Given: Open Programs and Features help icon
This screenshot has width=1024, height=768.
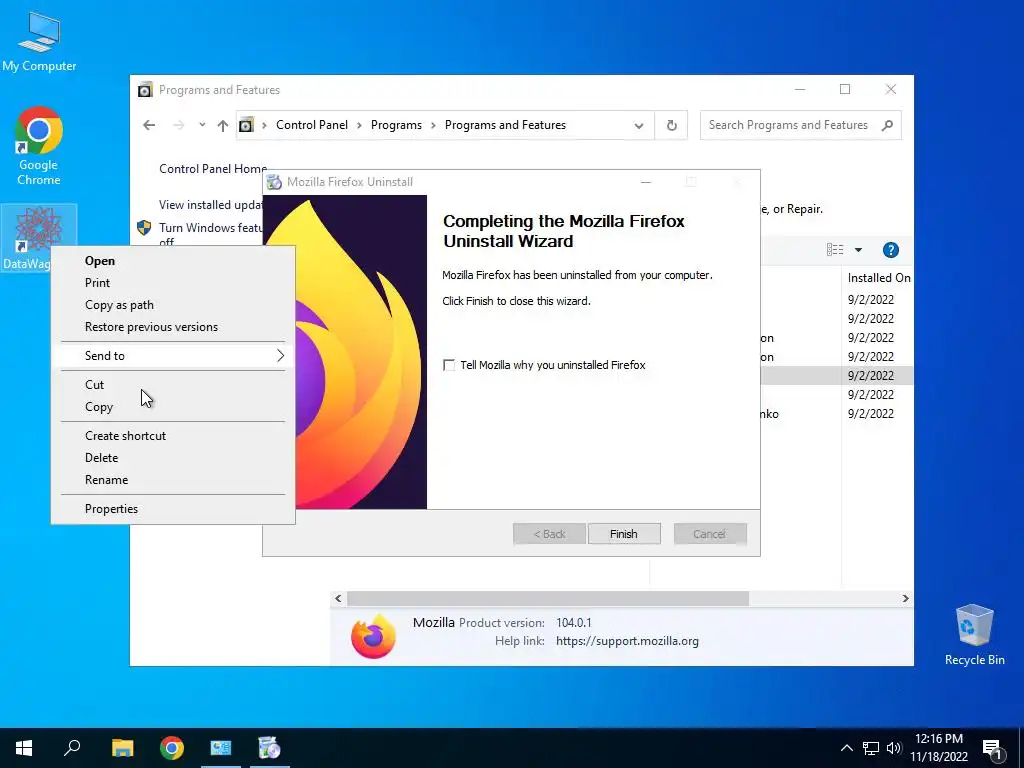Looking at the screenshot, I should [890, 249].
